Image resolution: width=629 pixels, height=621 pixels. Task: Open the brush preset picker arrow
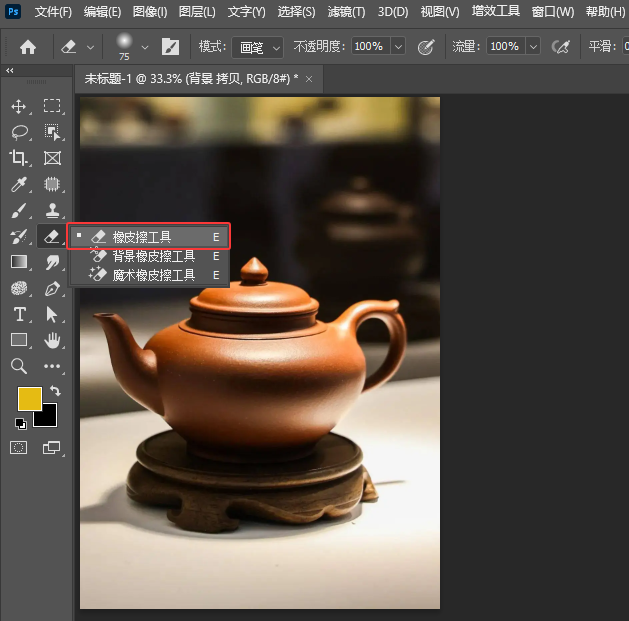145,47
